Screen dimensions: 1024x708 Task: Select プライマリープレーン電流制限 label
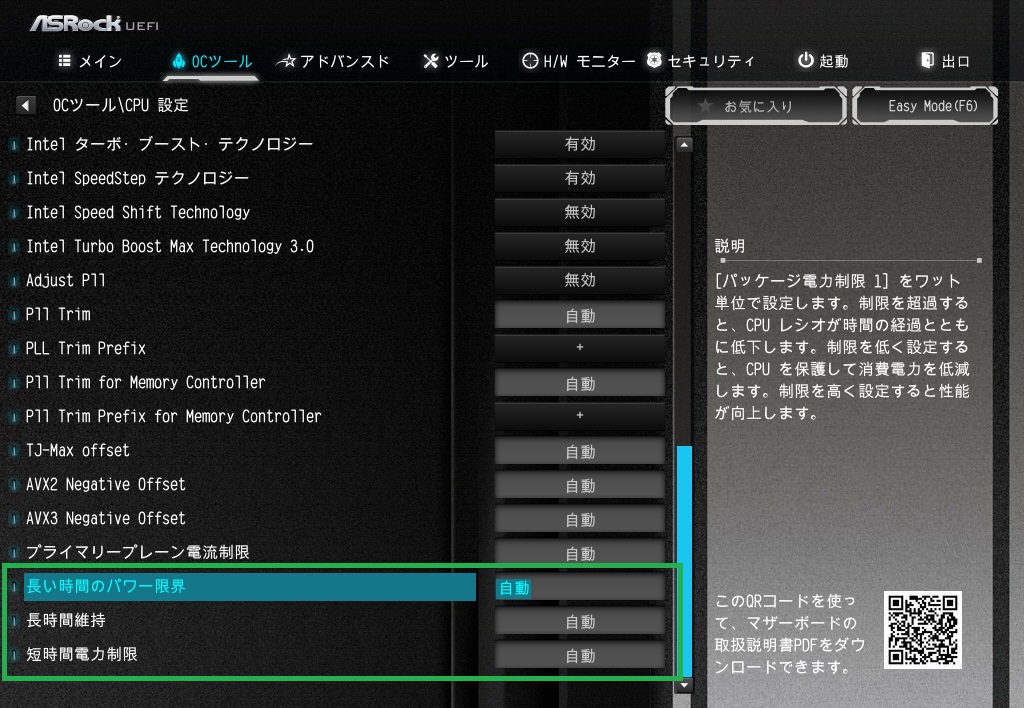(138, 552)
